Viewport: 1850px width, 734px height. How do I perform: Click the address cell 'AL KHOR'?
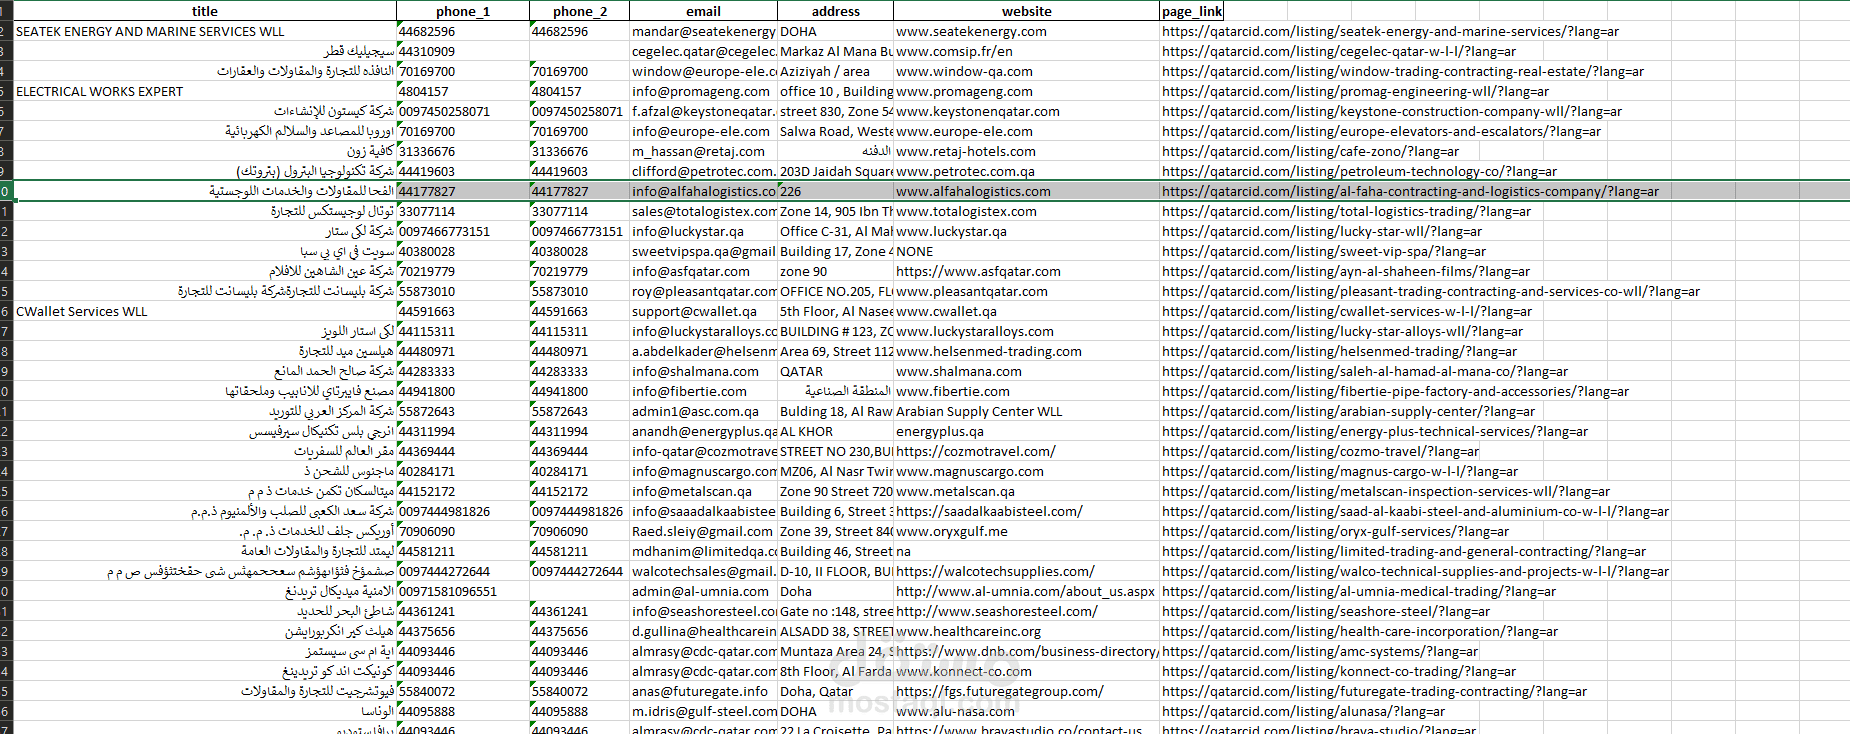835,431
